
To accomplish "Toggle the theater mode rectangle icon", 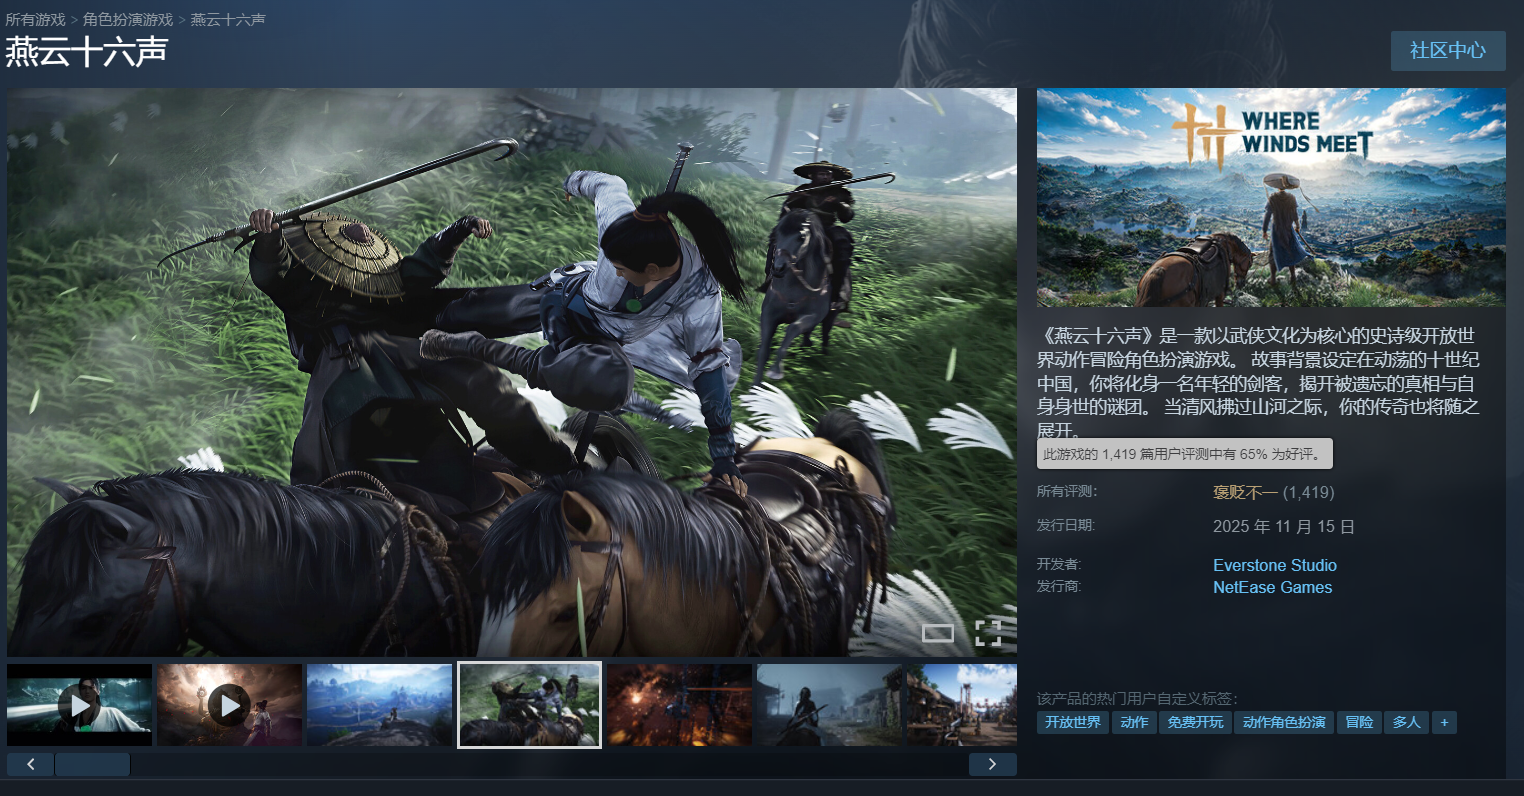I will click(938, 632).
